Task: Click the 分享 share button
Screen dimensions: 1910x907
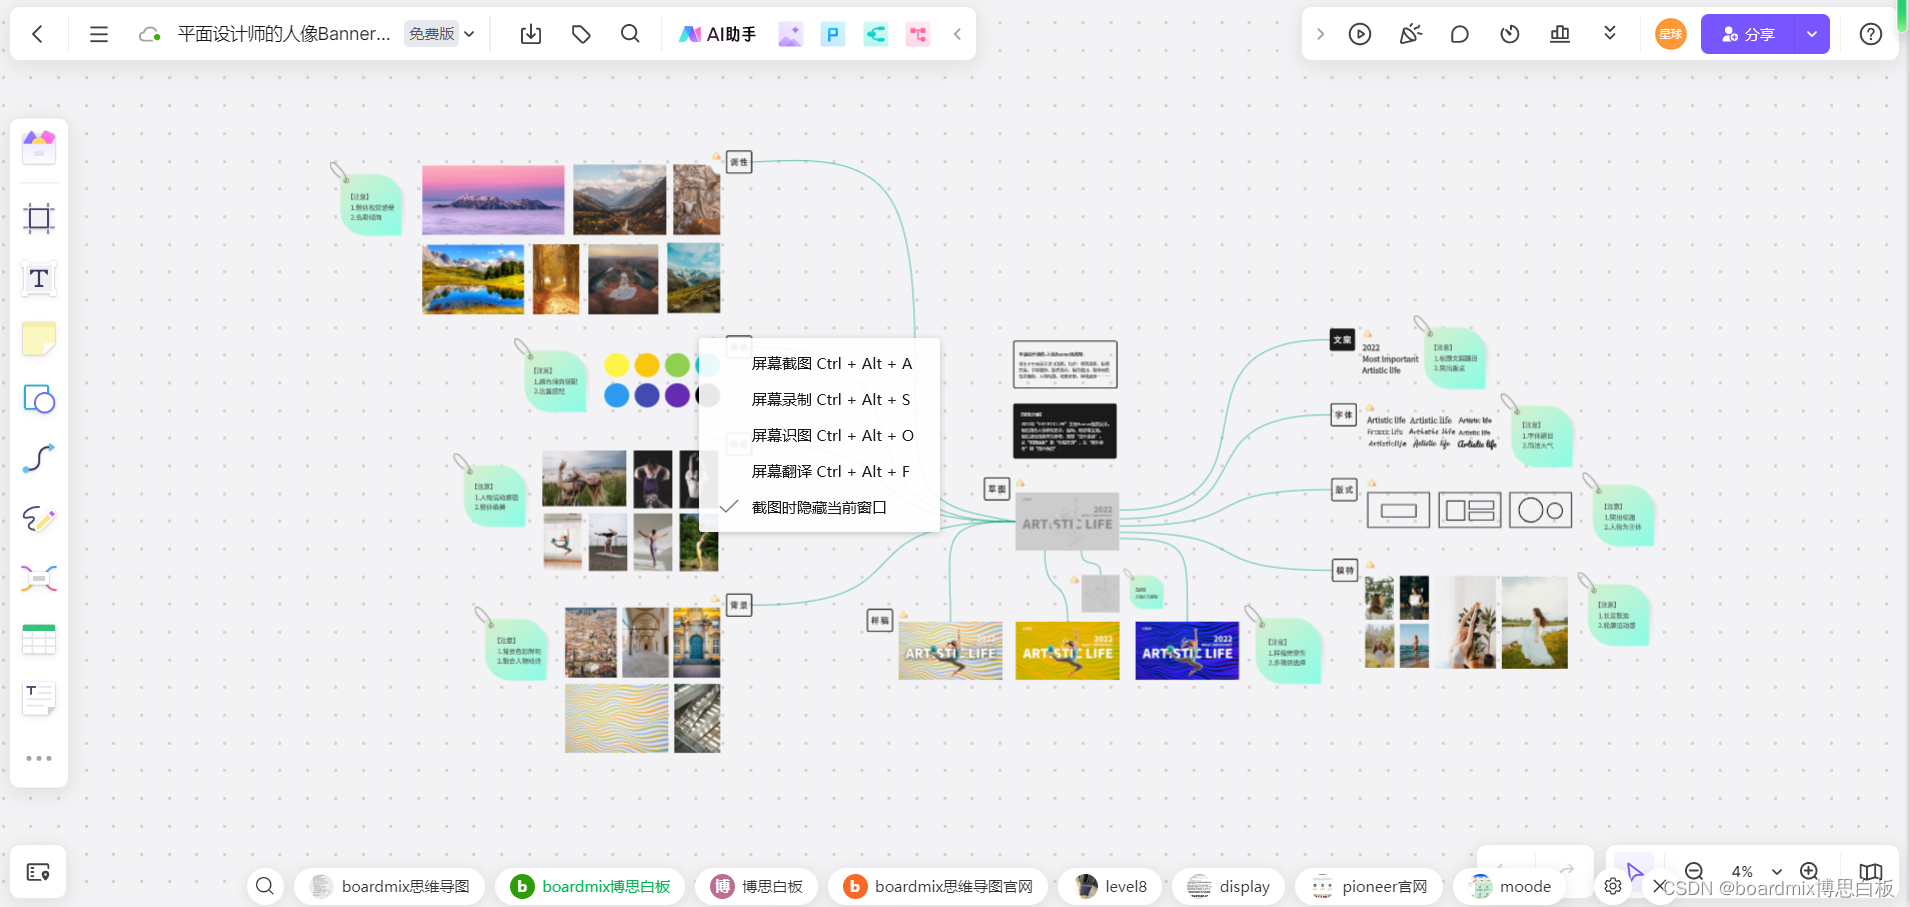Action: [1748, 34]
